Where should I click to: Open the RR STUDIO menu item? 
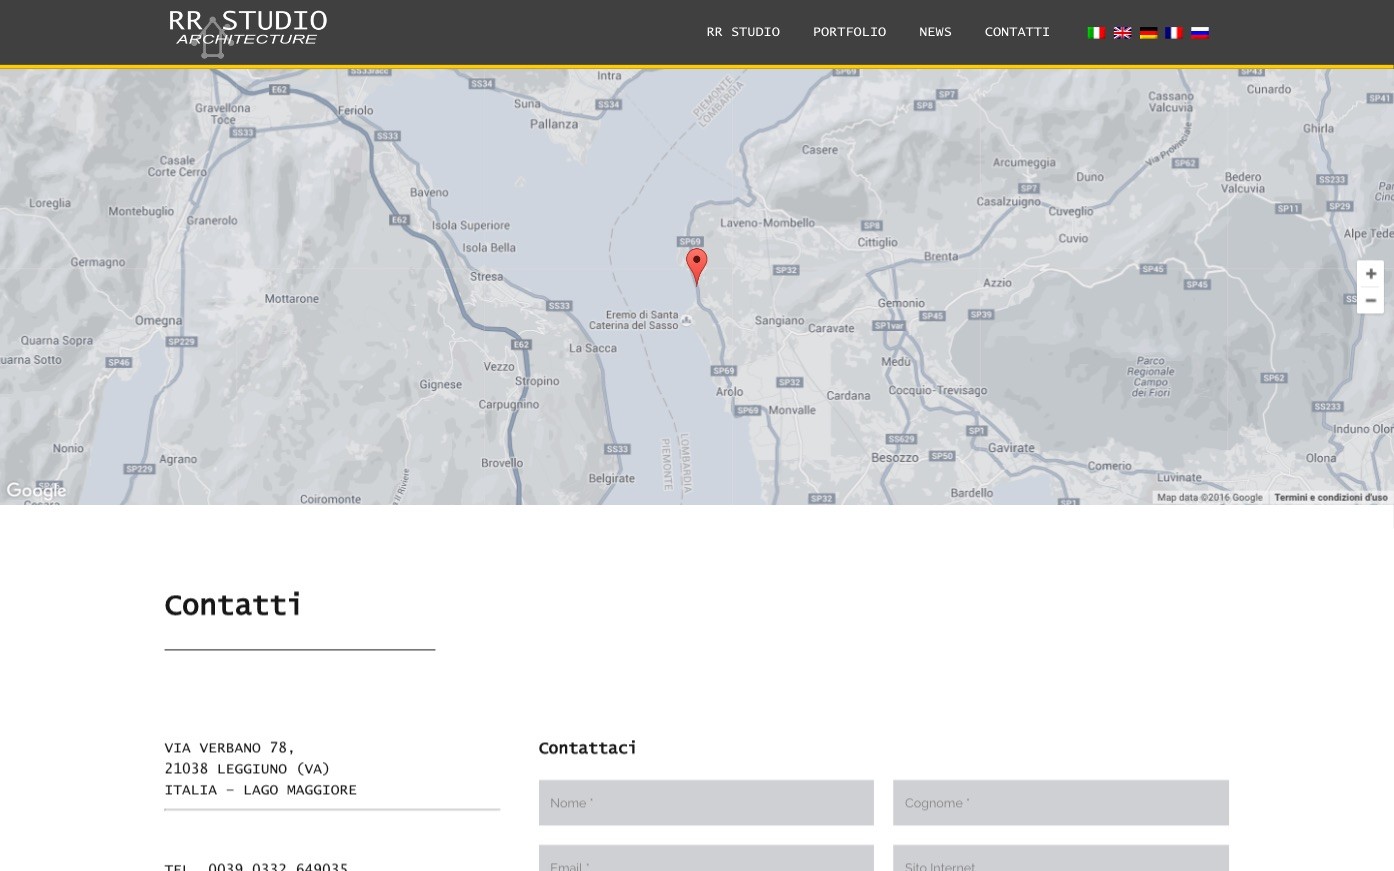[x=743, y=32]
